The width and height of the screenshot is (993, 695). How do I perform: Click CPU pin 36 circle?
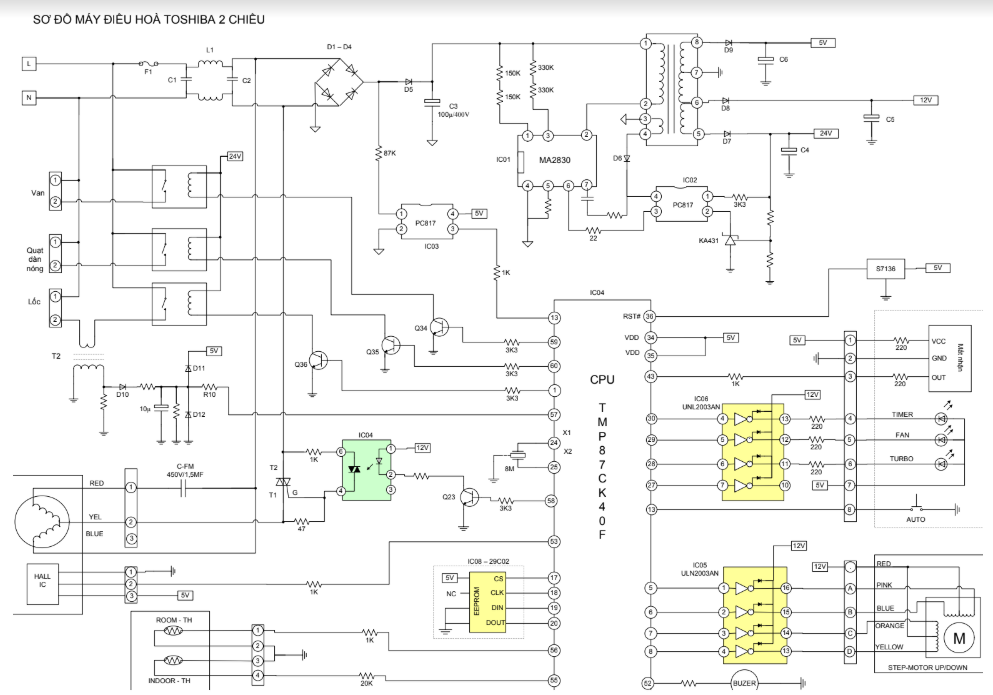(x=650, y=316)
